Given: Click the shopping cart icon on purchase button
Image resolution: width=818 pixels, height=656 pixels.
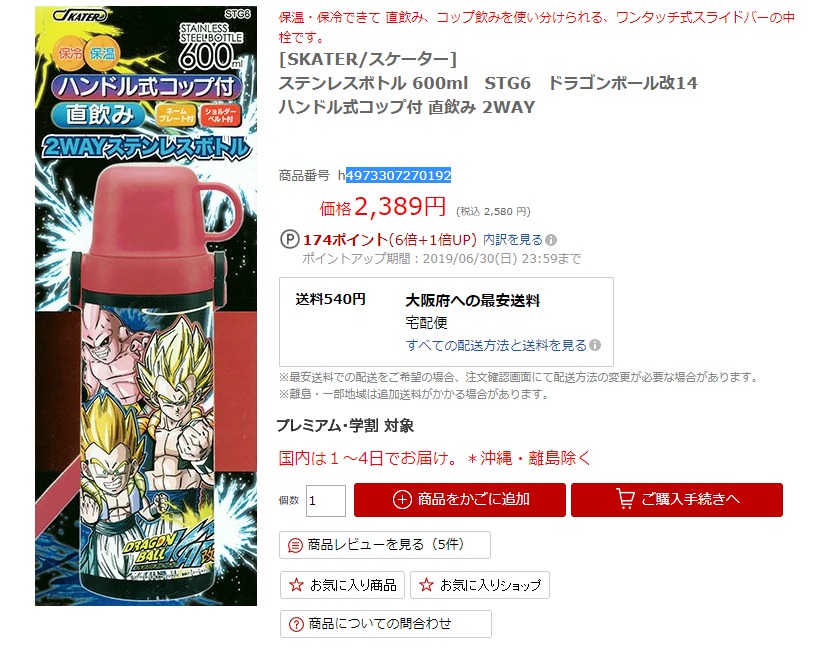Looking at the screenshot, I should [625, 498].
